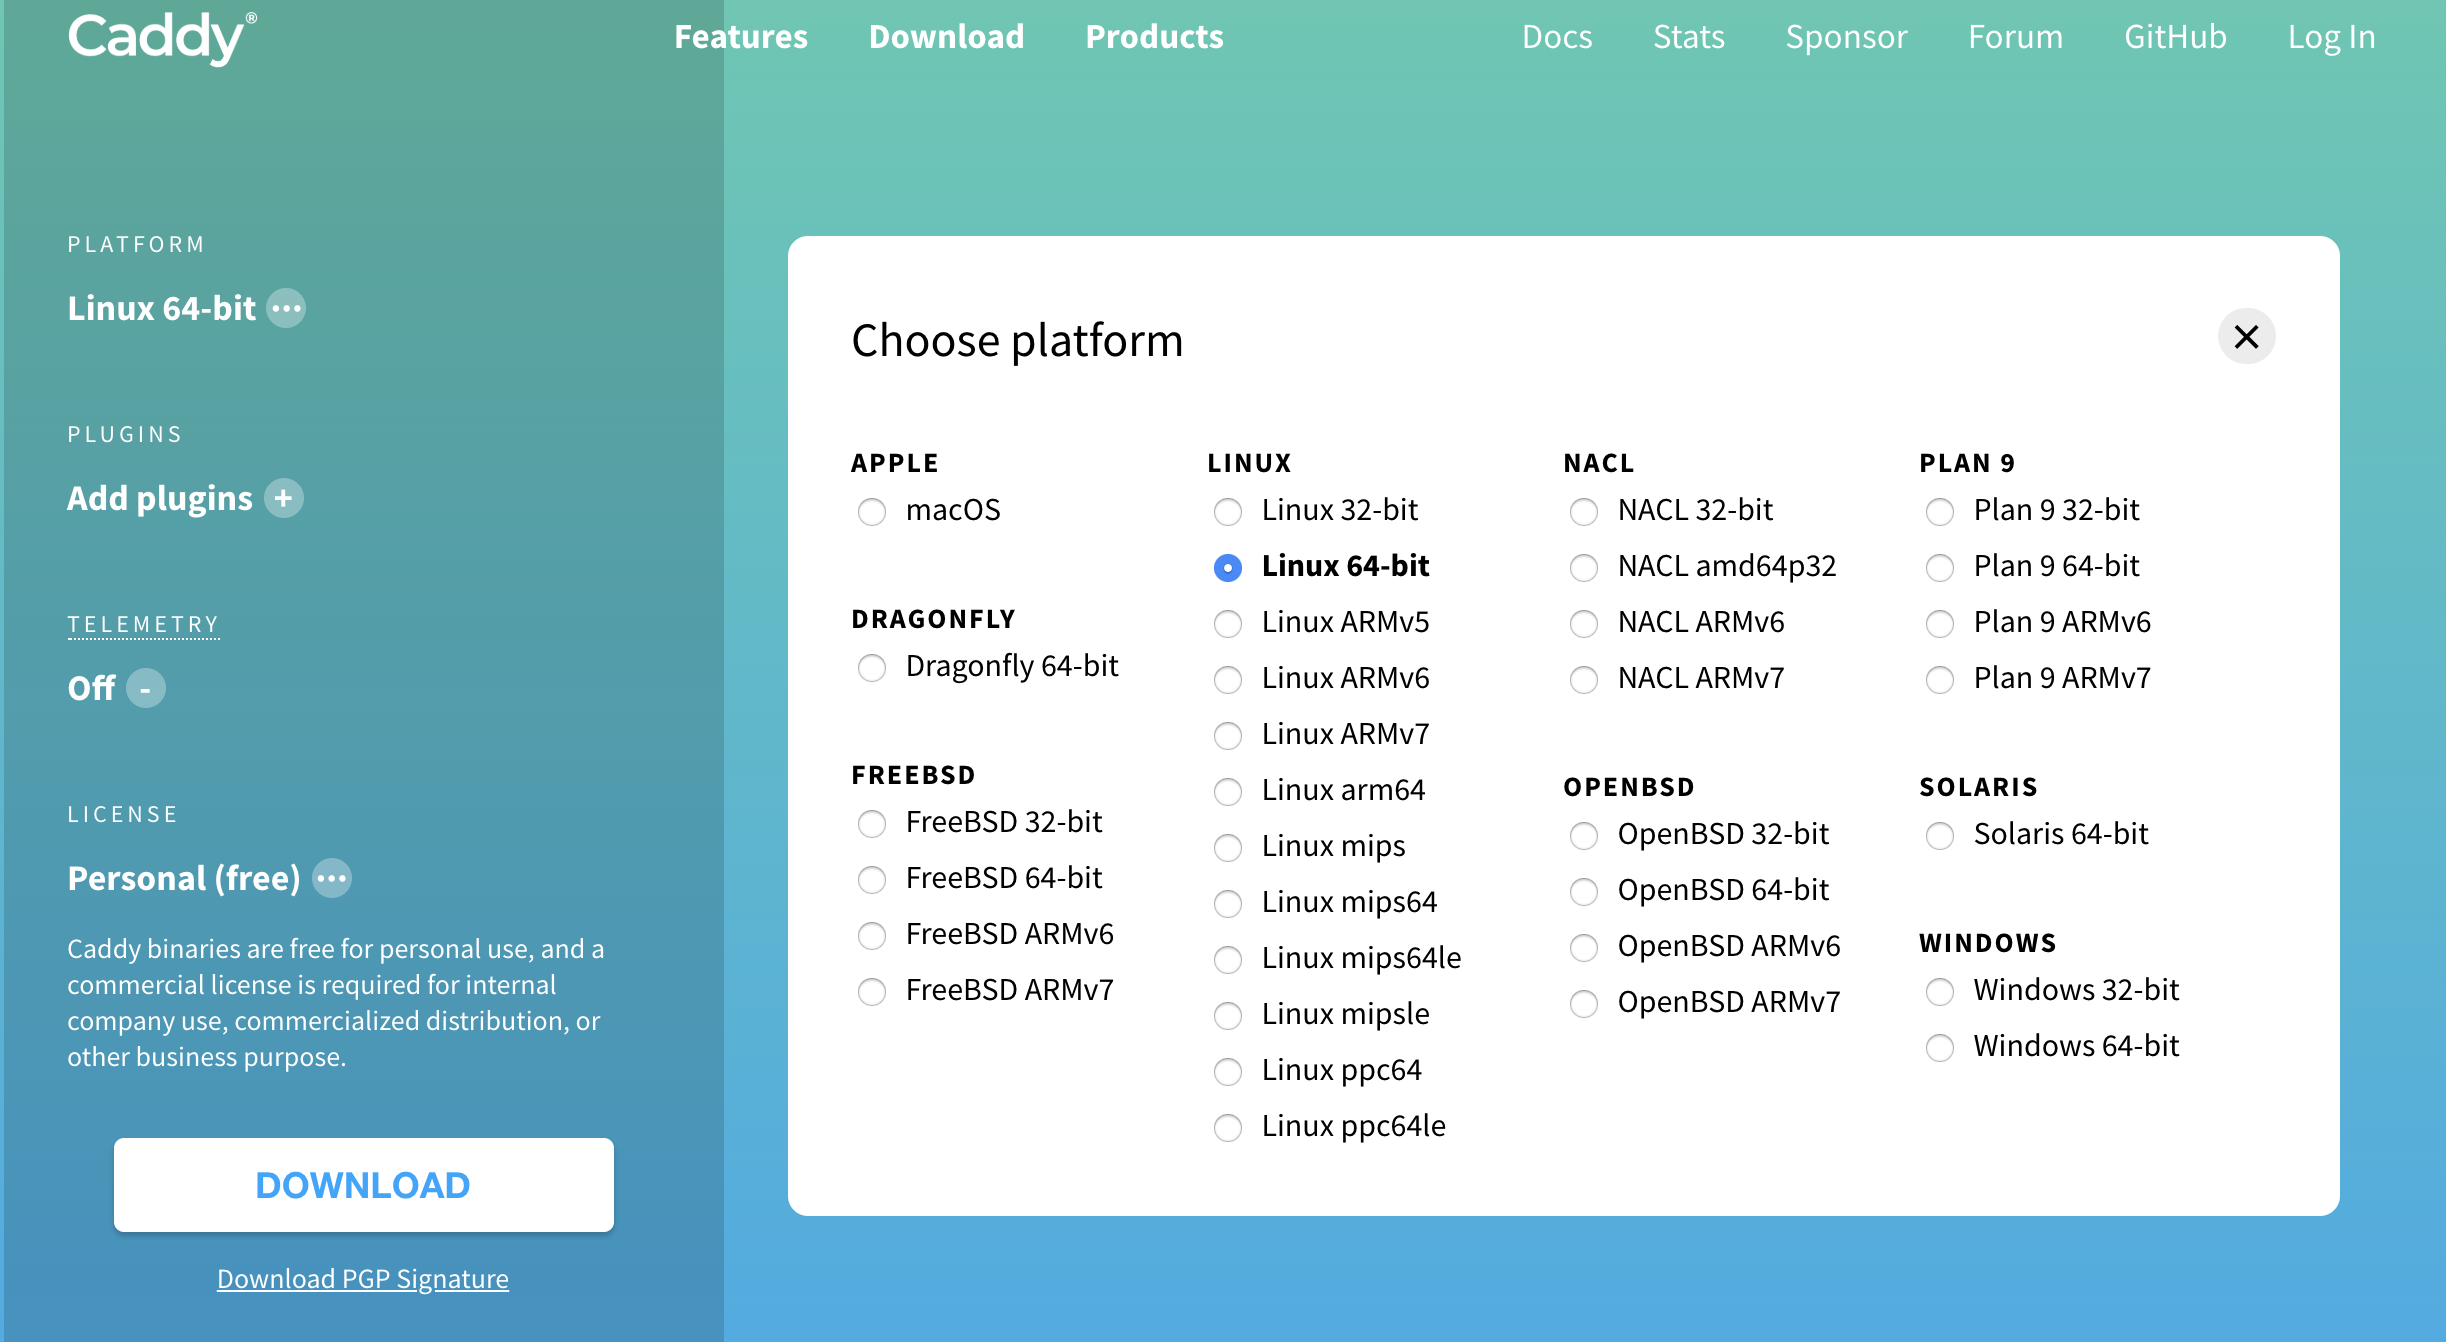Go to Docs
Viewport: 2446px width, 1342px height.
tap(1557, 37)
